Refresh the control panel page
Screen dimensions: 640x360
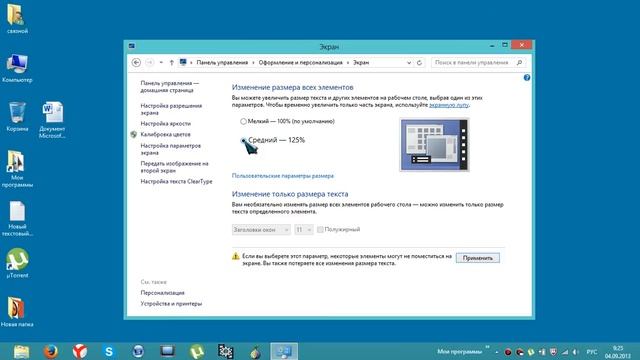coord(419,63)
